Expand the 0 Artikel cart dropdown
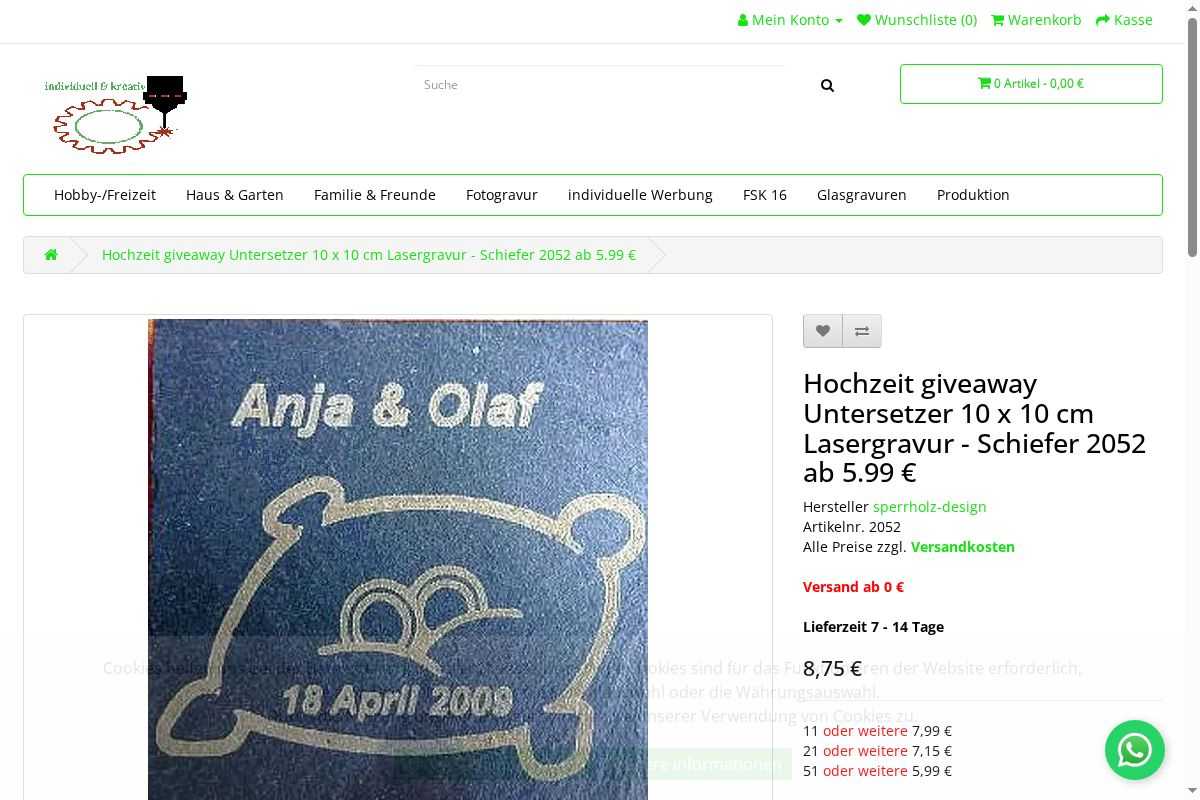Viewport: 1200px width, 800px height. coord(1031,84)
